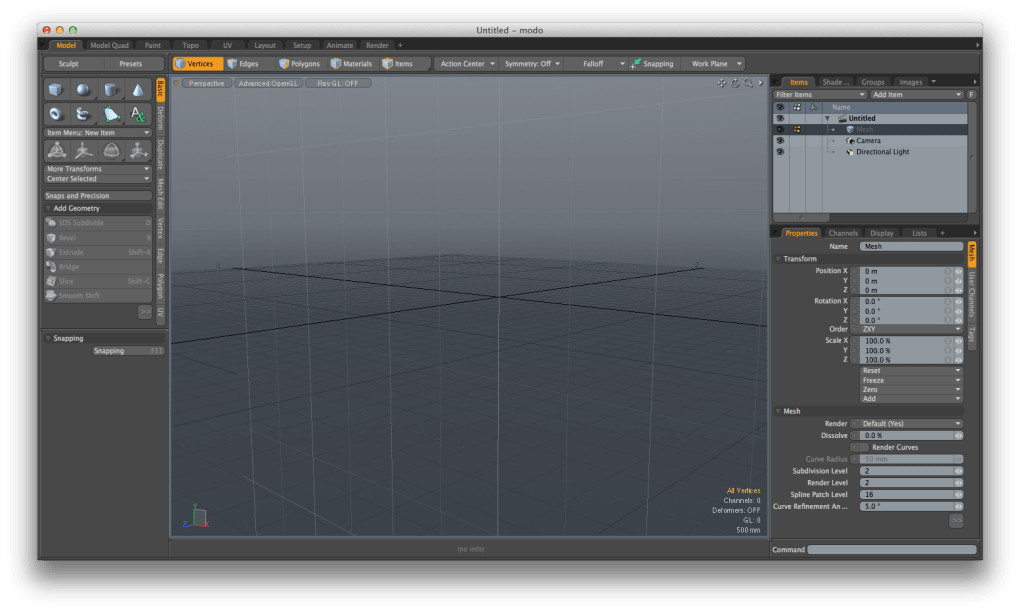The image size is (1020, 612).
Task: Open the Groups tab
Action: (x=873, y=82)
